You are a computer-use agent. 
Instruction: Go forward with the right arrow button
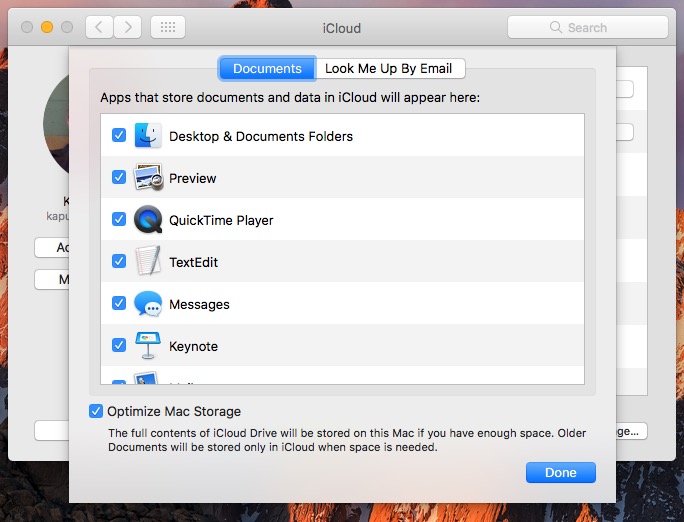pyautogui.click(x=127, y=27)
